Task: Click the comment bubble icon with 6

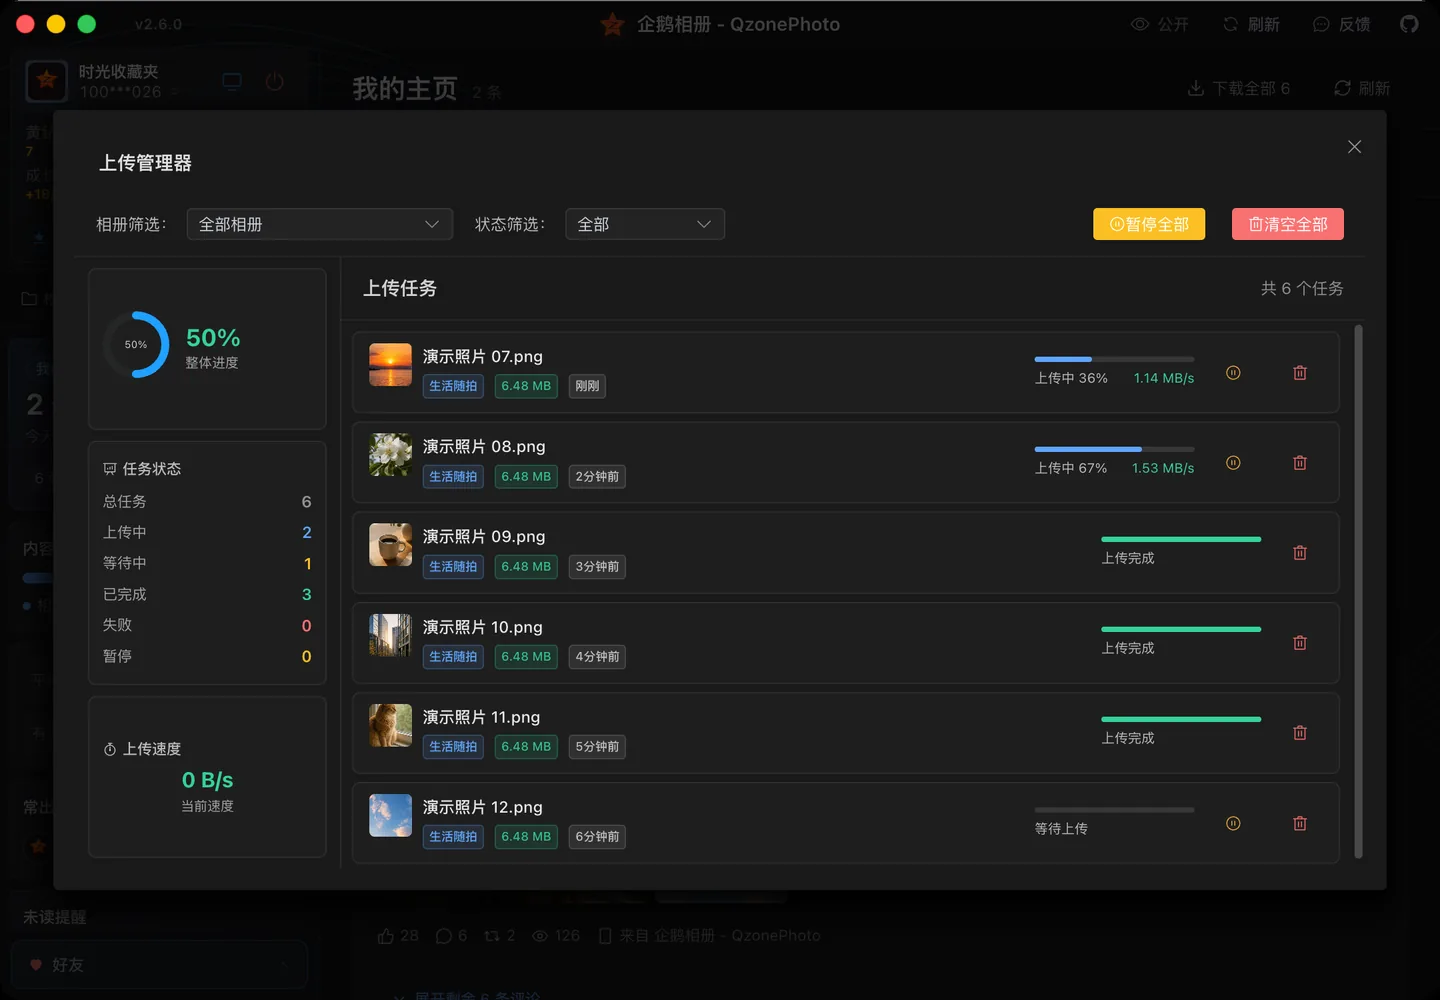Action: click(444, 936)
